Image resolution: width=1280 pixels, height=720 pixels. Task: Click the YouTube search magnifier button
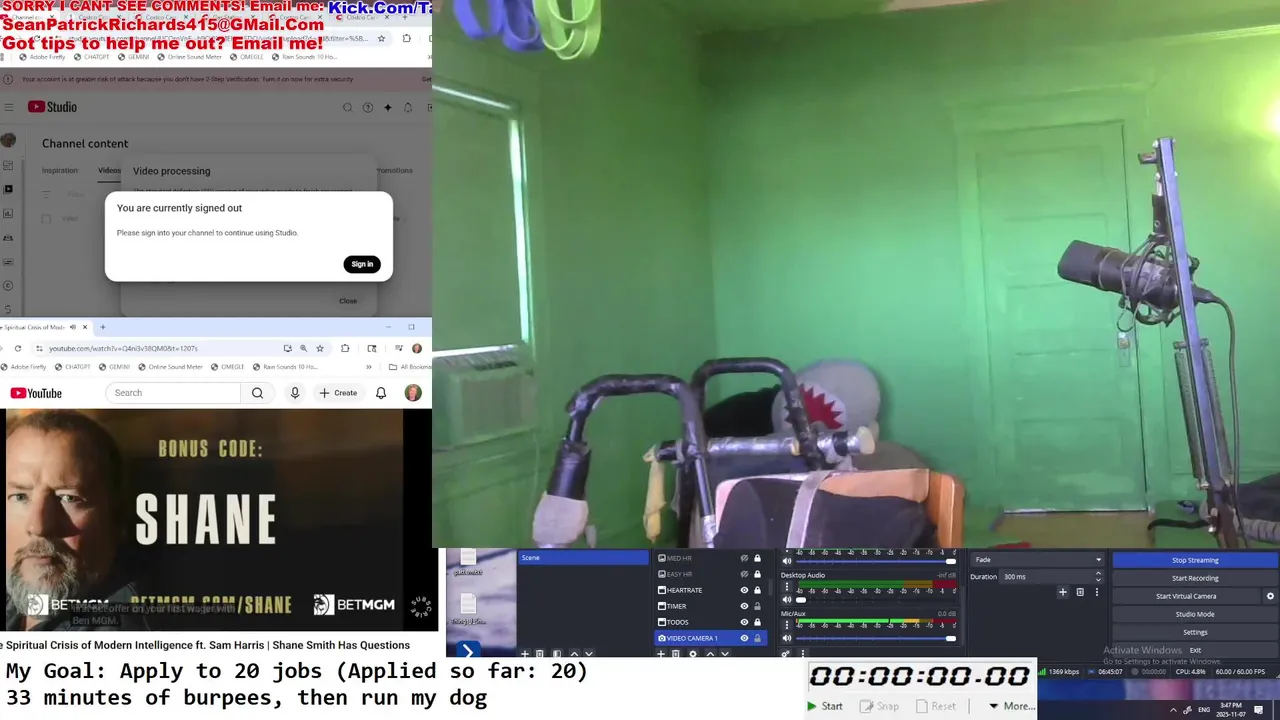tap(257, 393)
